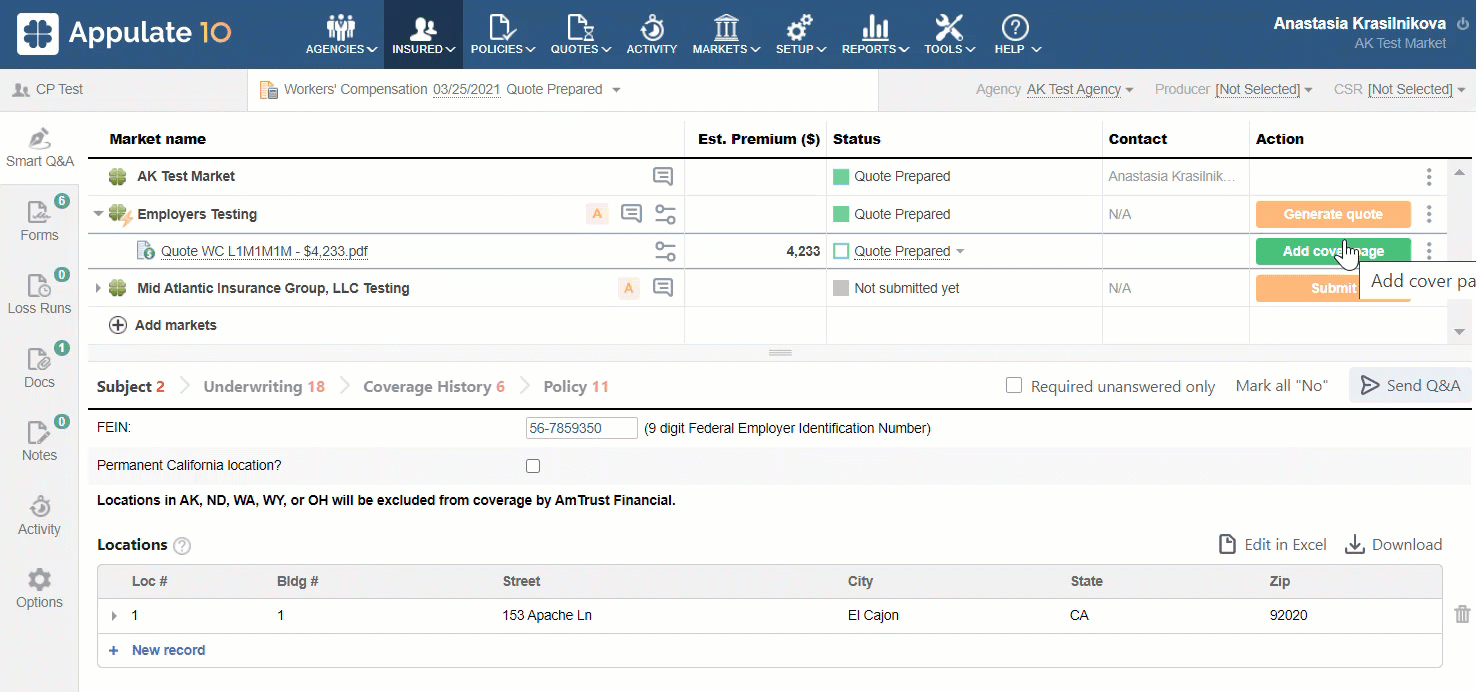Open message icon for Mid Atlantic Insurance Group
The image size is (1476, 692).
662,288
